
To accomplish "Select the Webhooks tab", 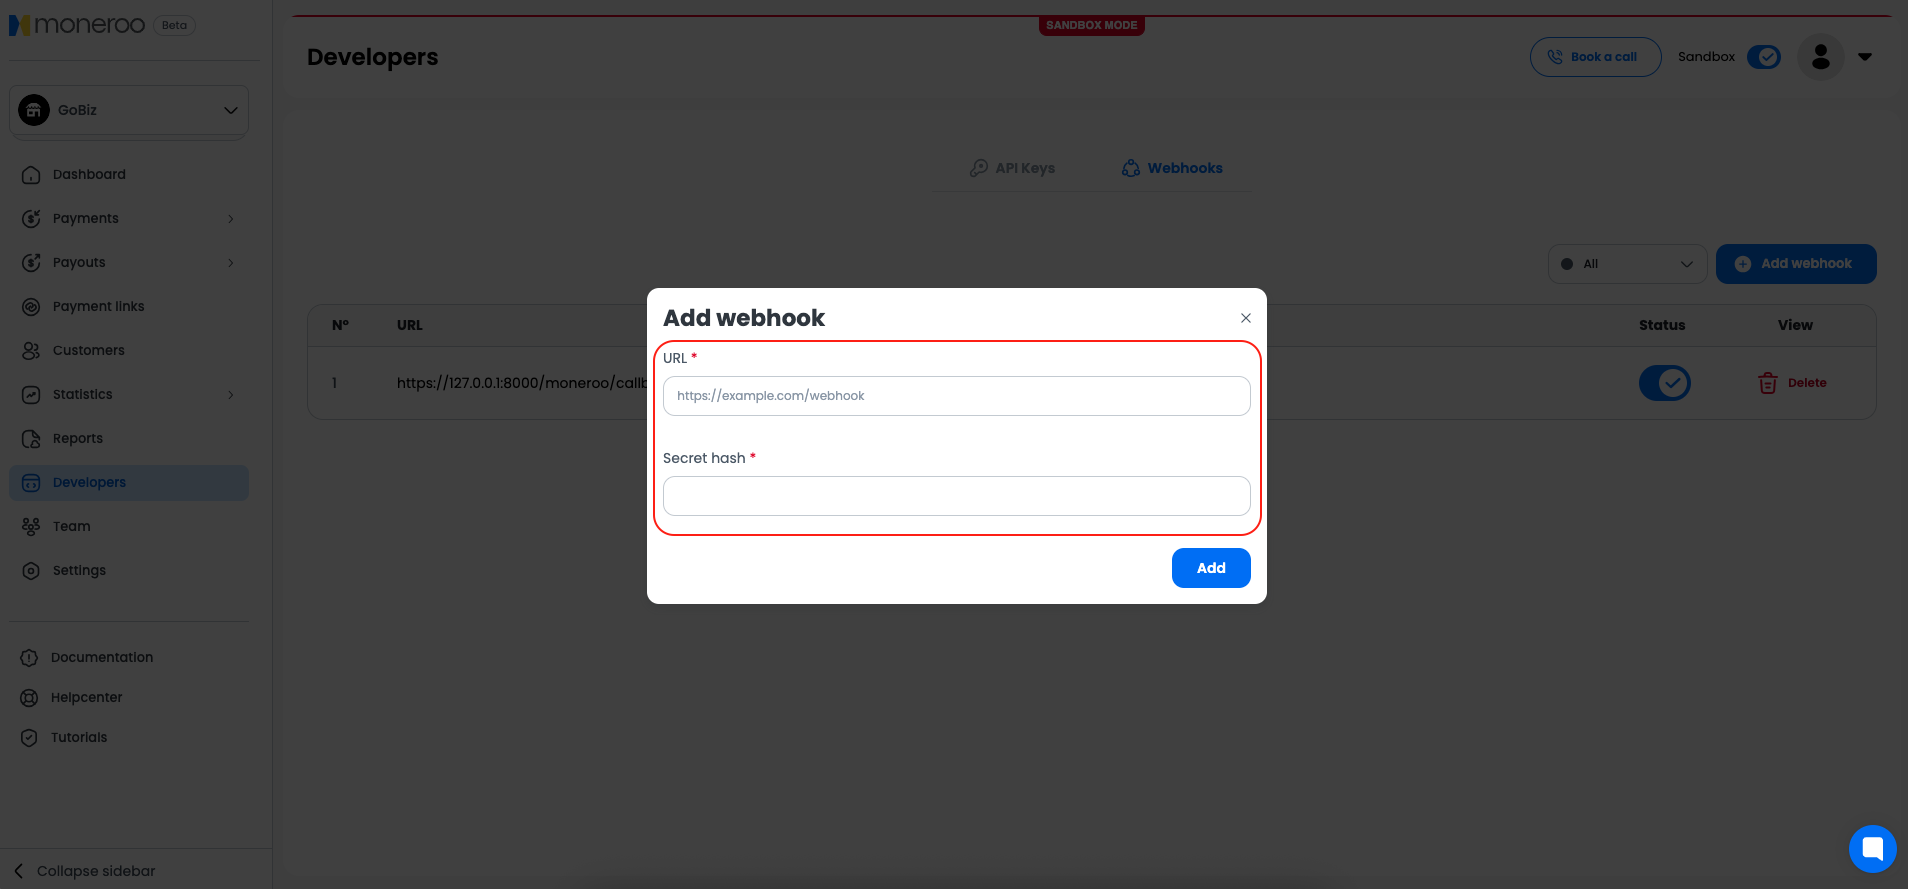I will (1172, 168).
